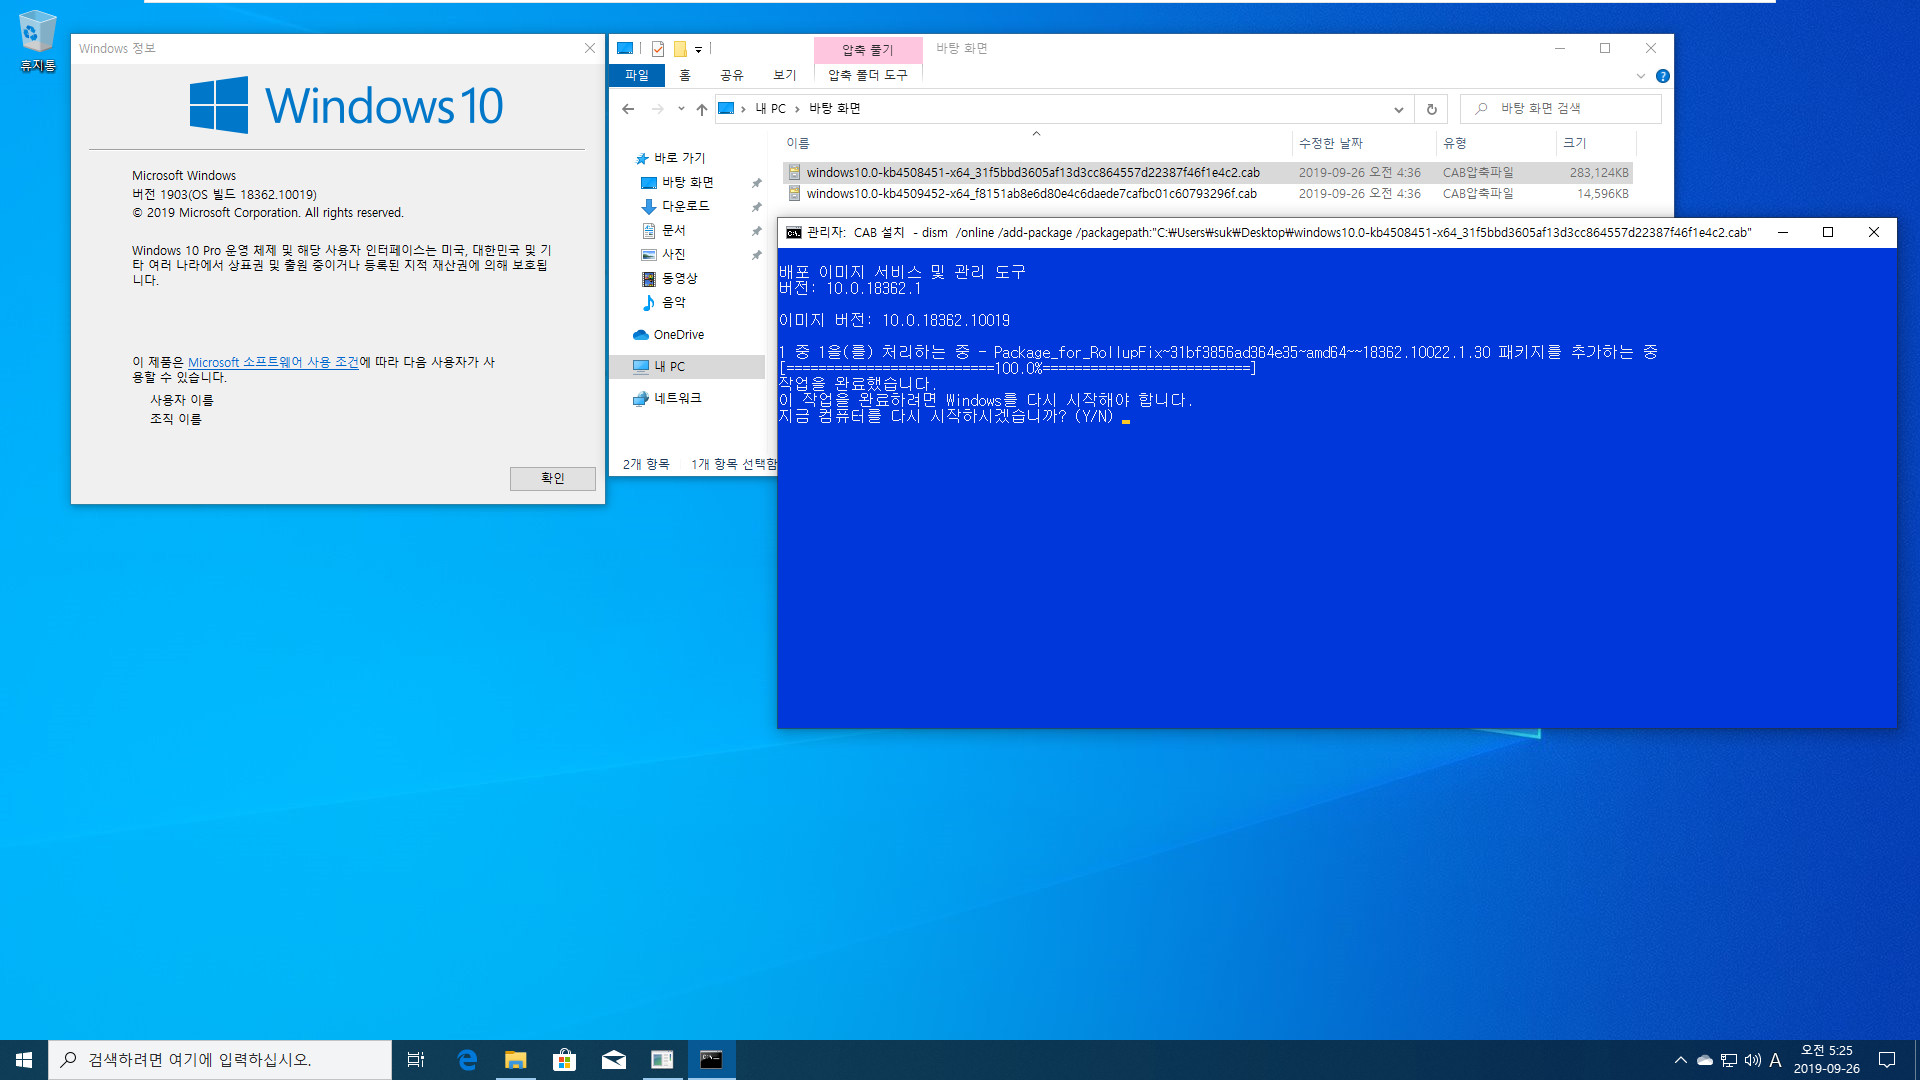Viewport: 1920px width, 1080px height.
Task: Open 다운로드 in navigation pane
Action: [685, 206]
